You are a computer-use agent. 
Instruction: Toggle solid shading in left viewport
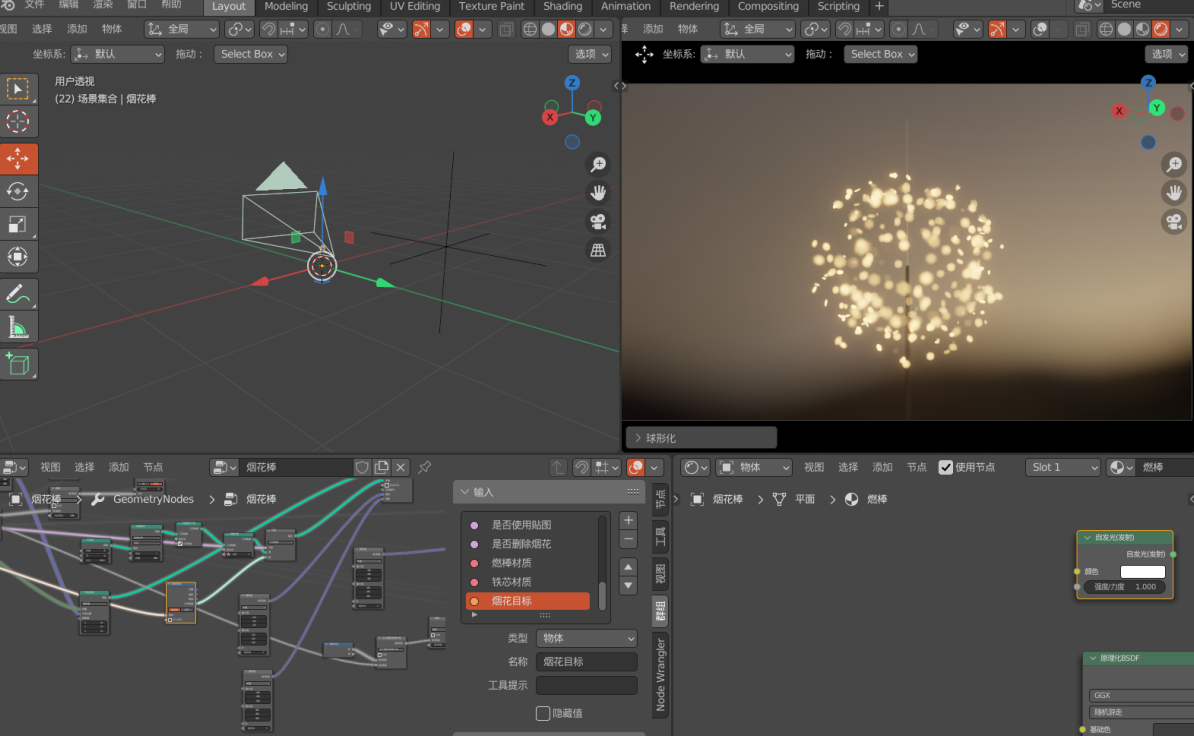pyautogui.click(x=548, y=29)
